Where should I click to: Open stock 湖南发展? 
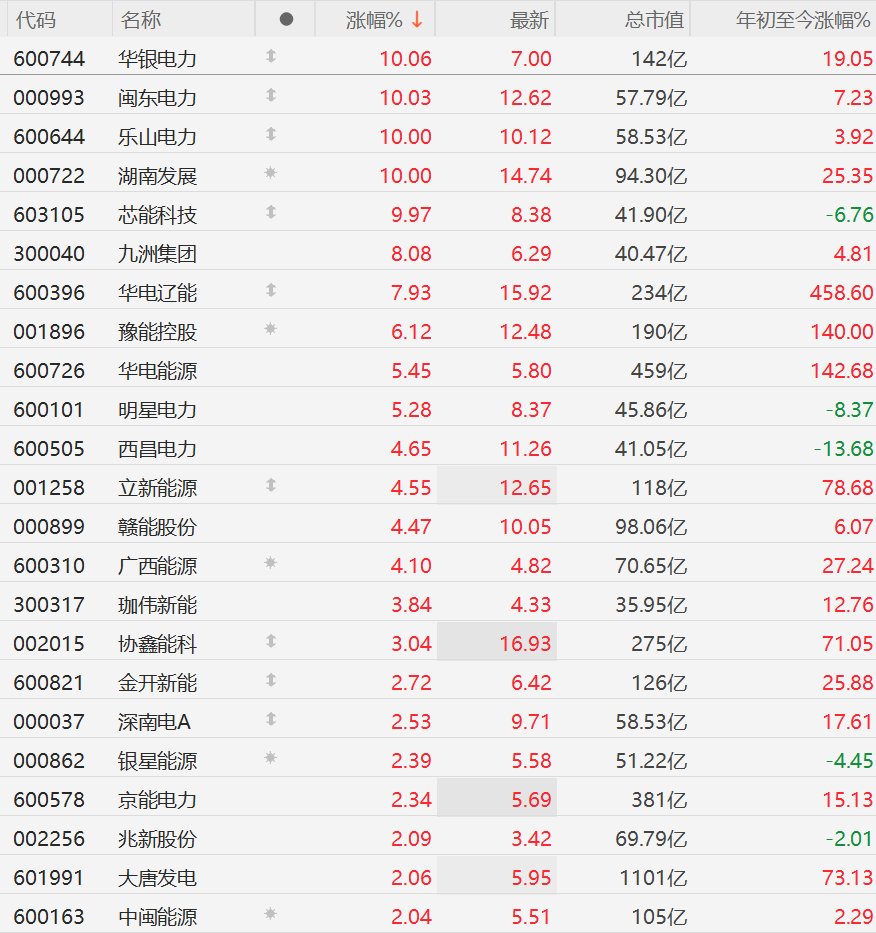click(x=157, y=176)
